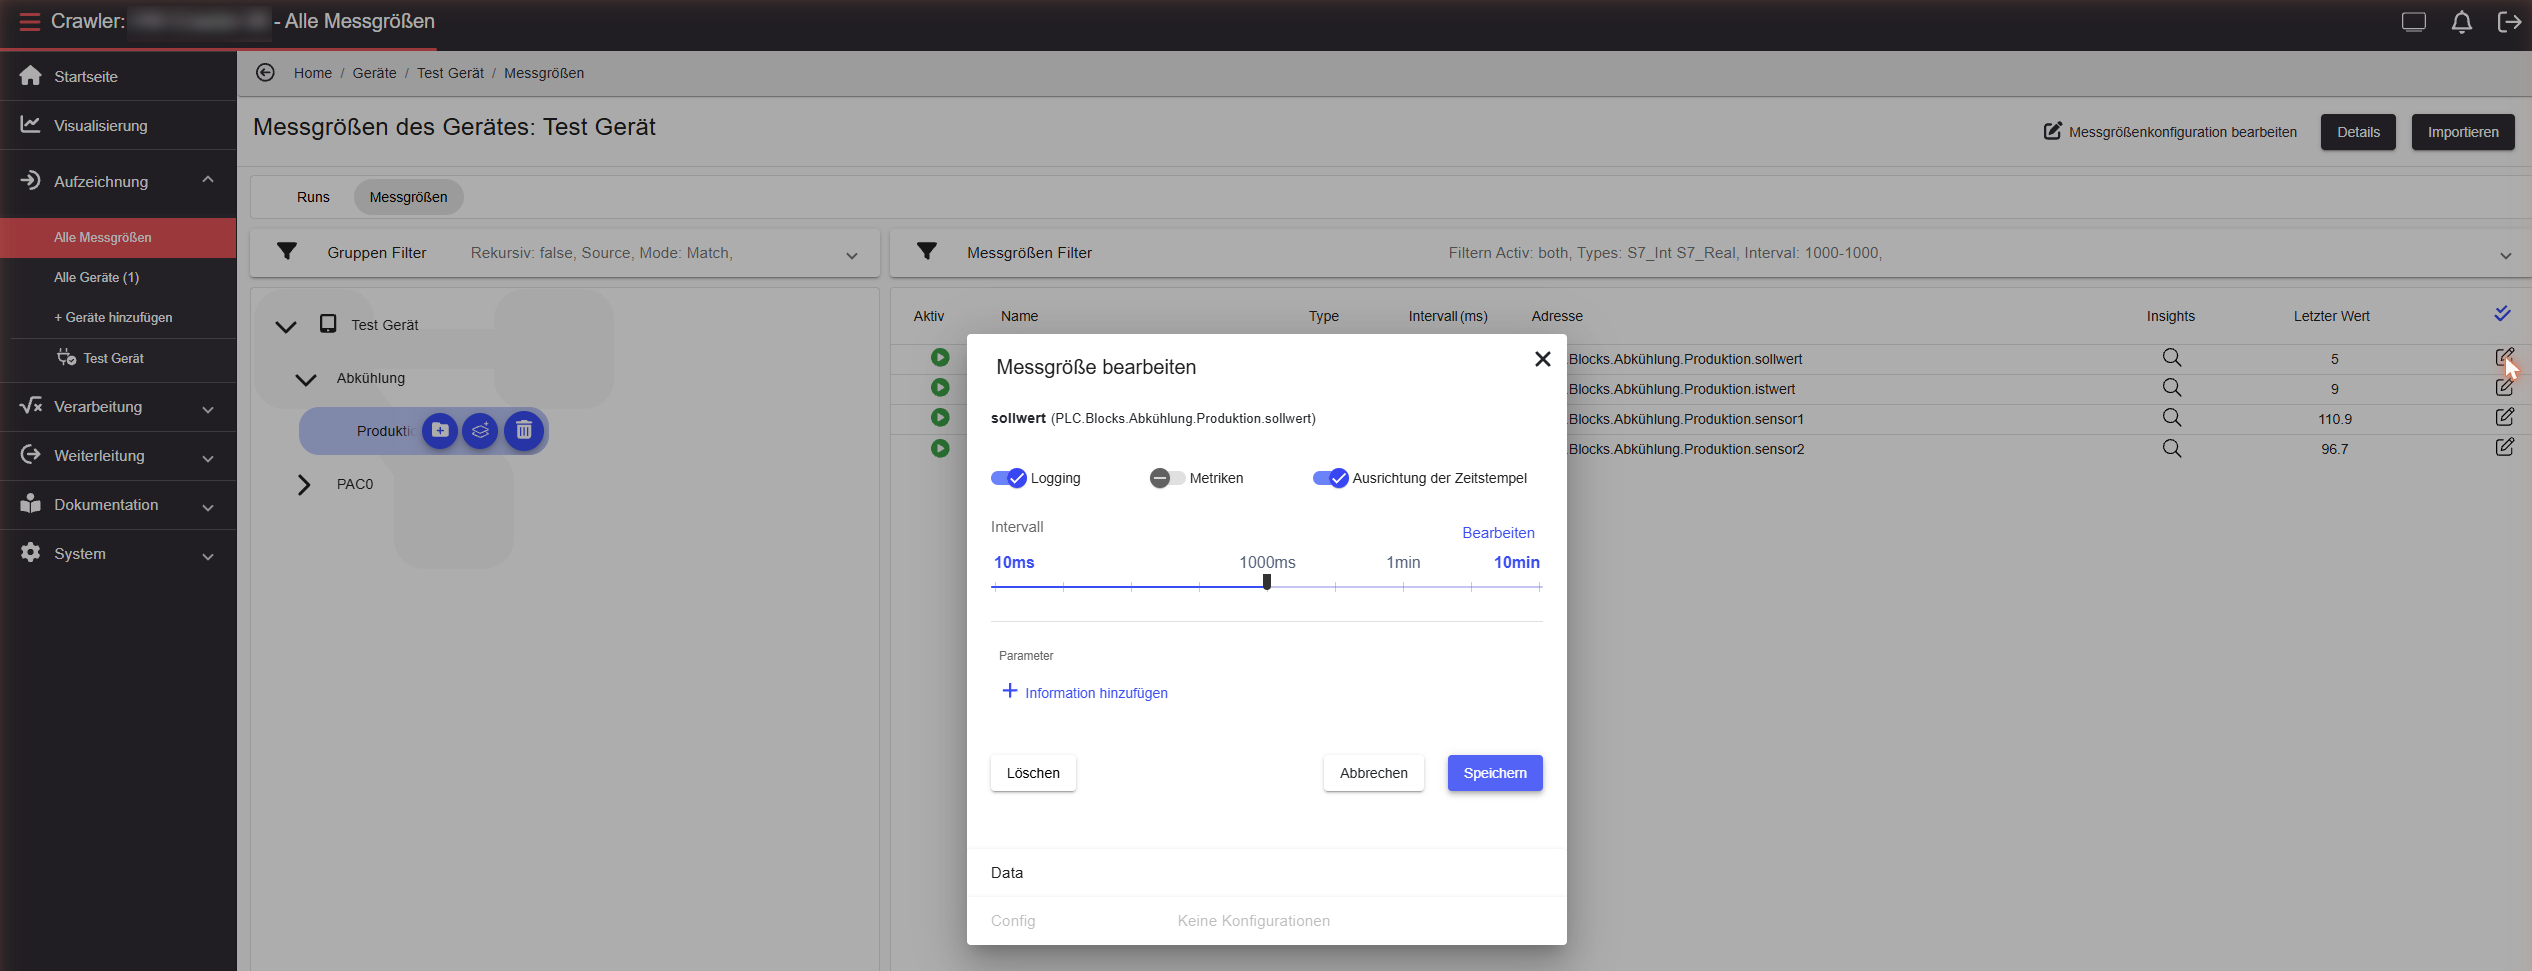This screenshot has width=2532, height=971.
Task: Click the Data section in dialog
Action: coord(1266,872)
